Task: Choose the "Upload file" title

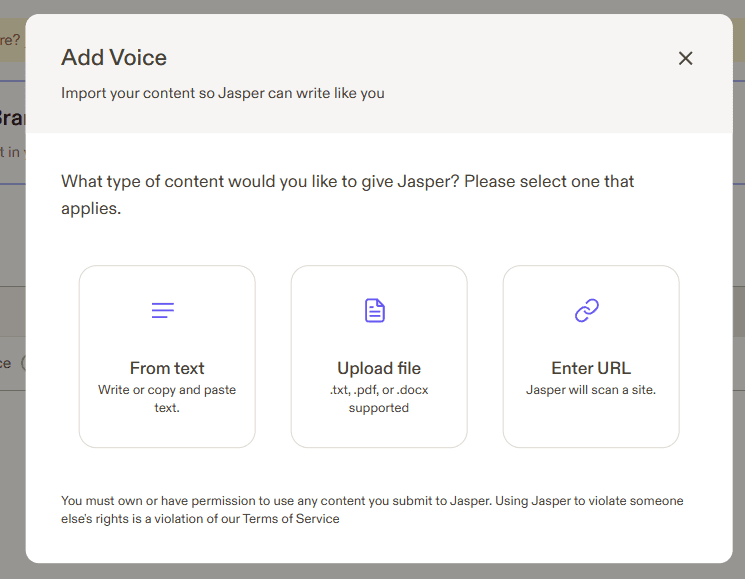Action: click(x=379, y=368)
